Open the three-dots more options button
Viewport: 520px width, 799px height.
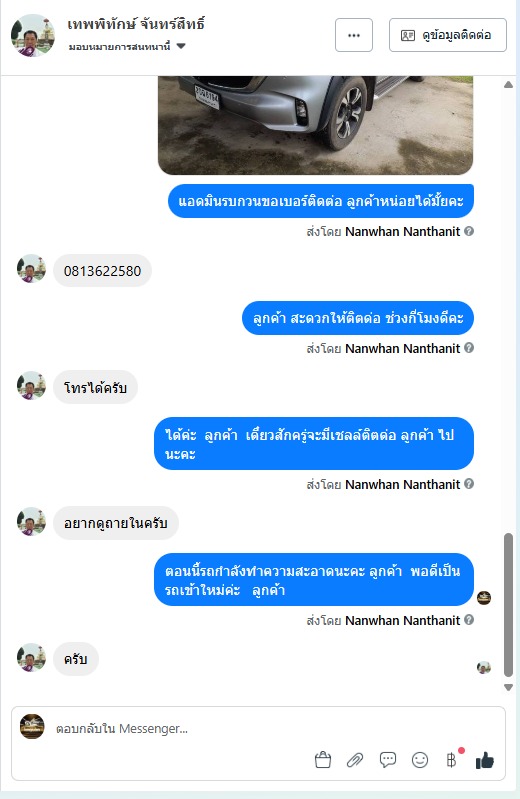click(354, 35)
